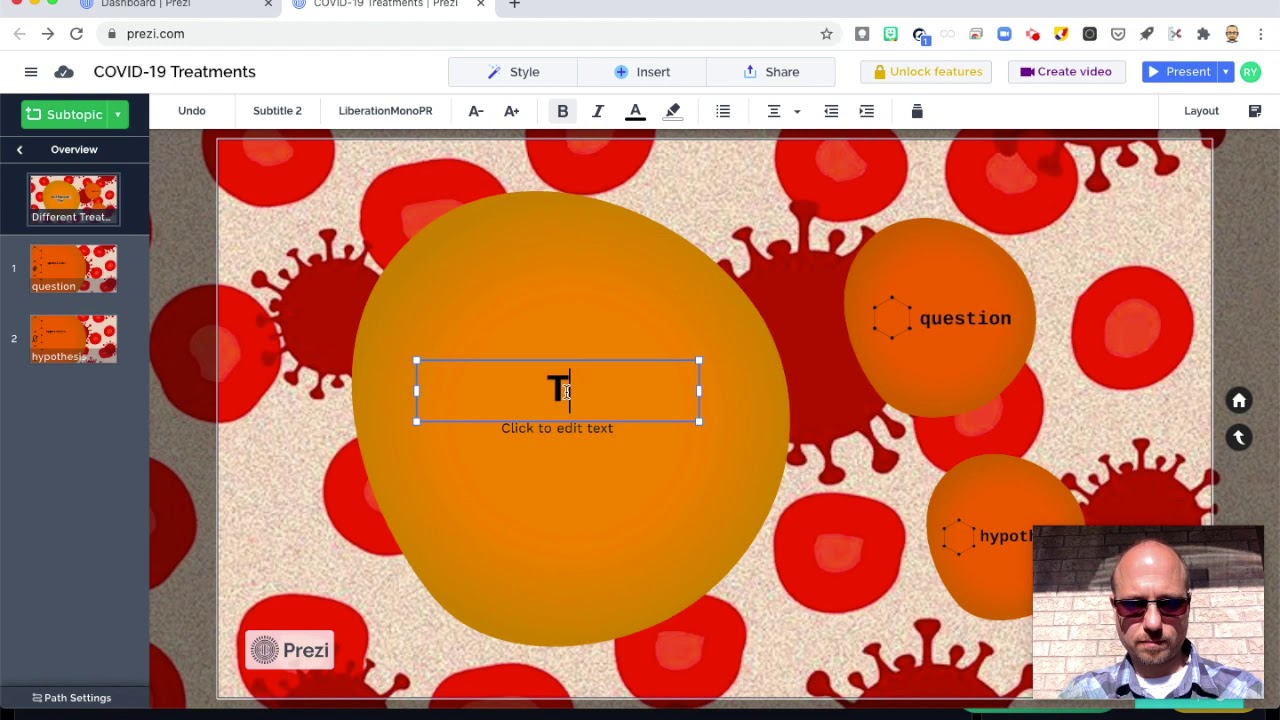Start the presentation with Present

[x=1178, y=72]
